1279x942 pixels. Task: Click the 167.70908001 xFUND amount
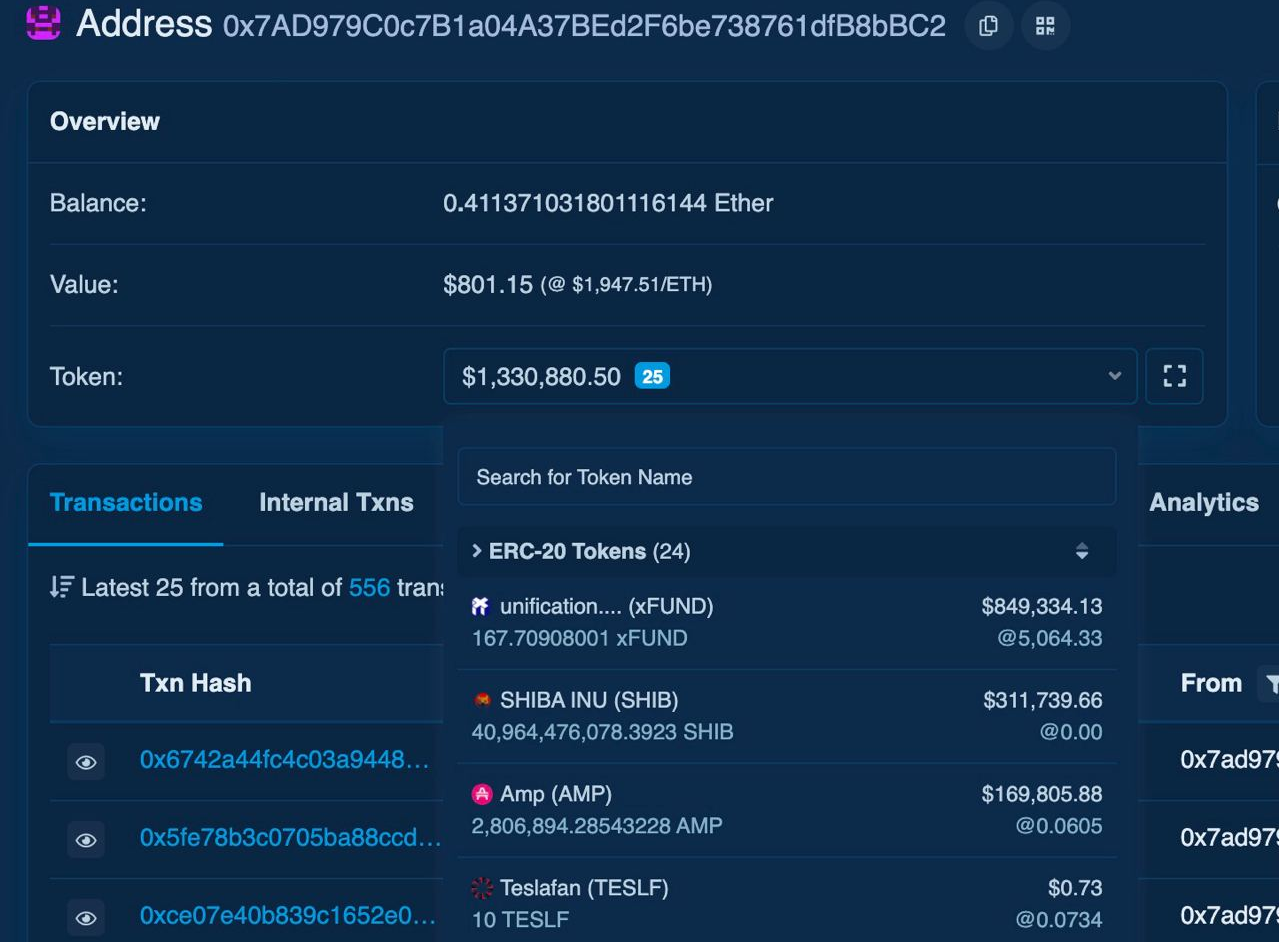coord(579,638)
